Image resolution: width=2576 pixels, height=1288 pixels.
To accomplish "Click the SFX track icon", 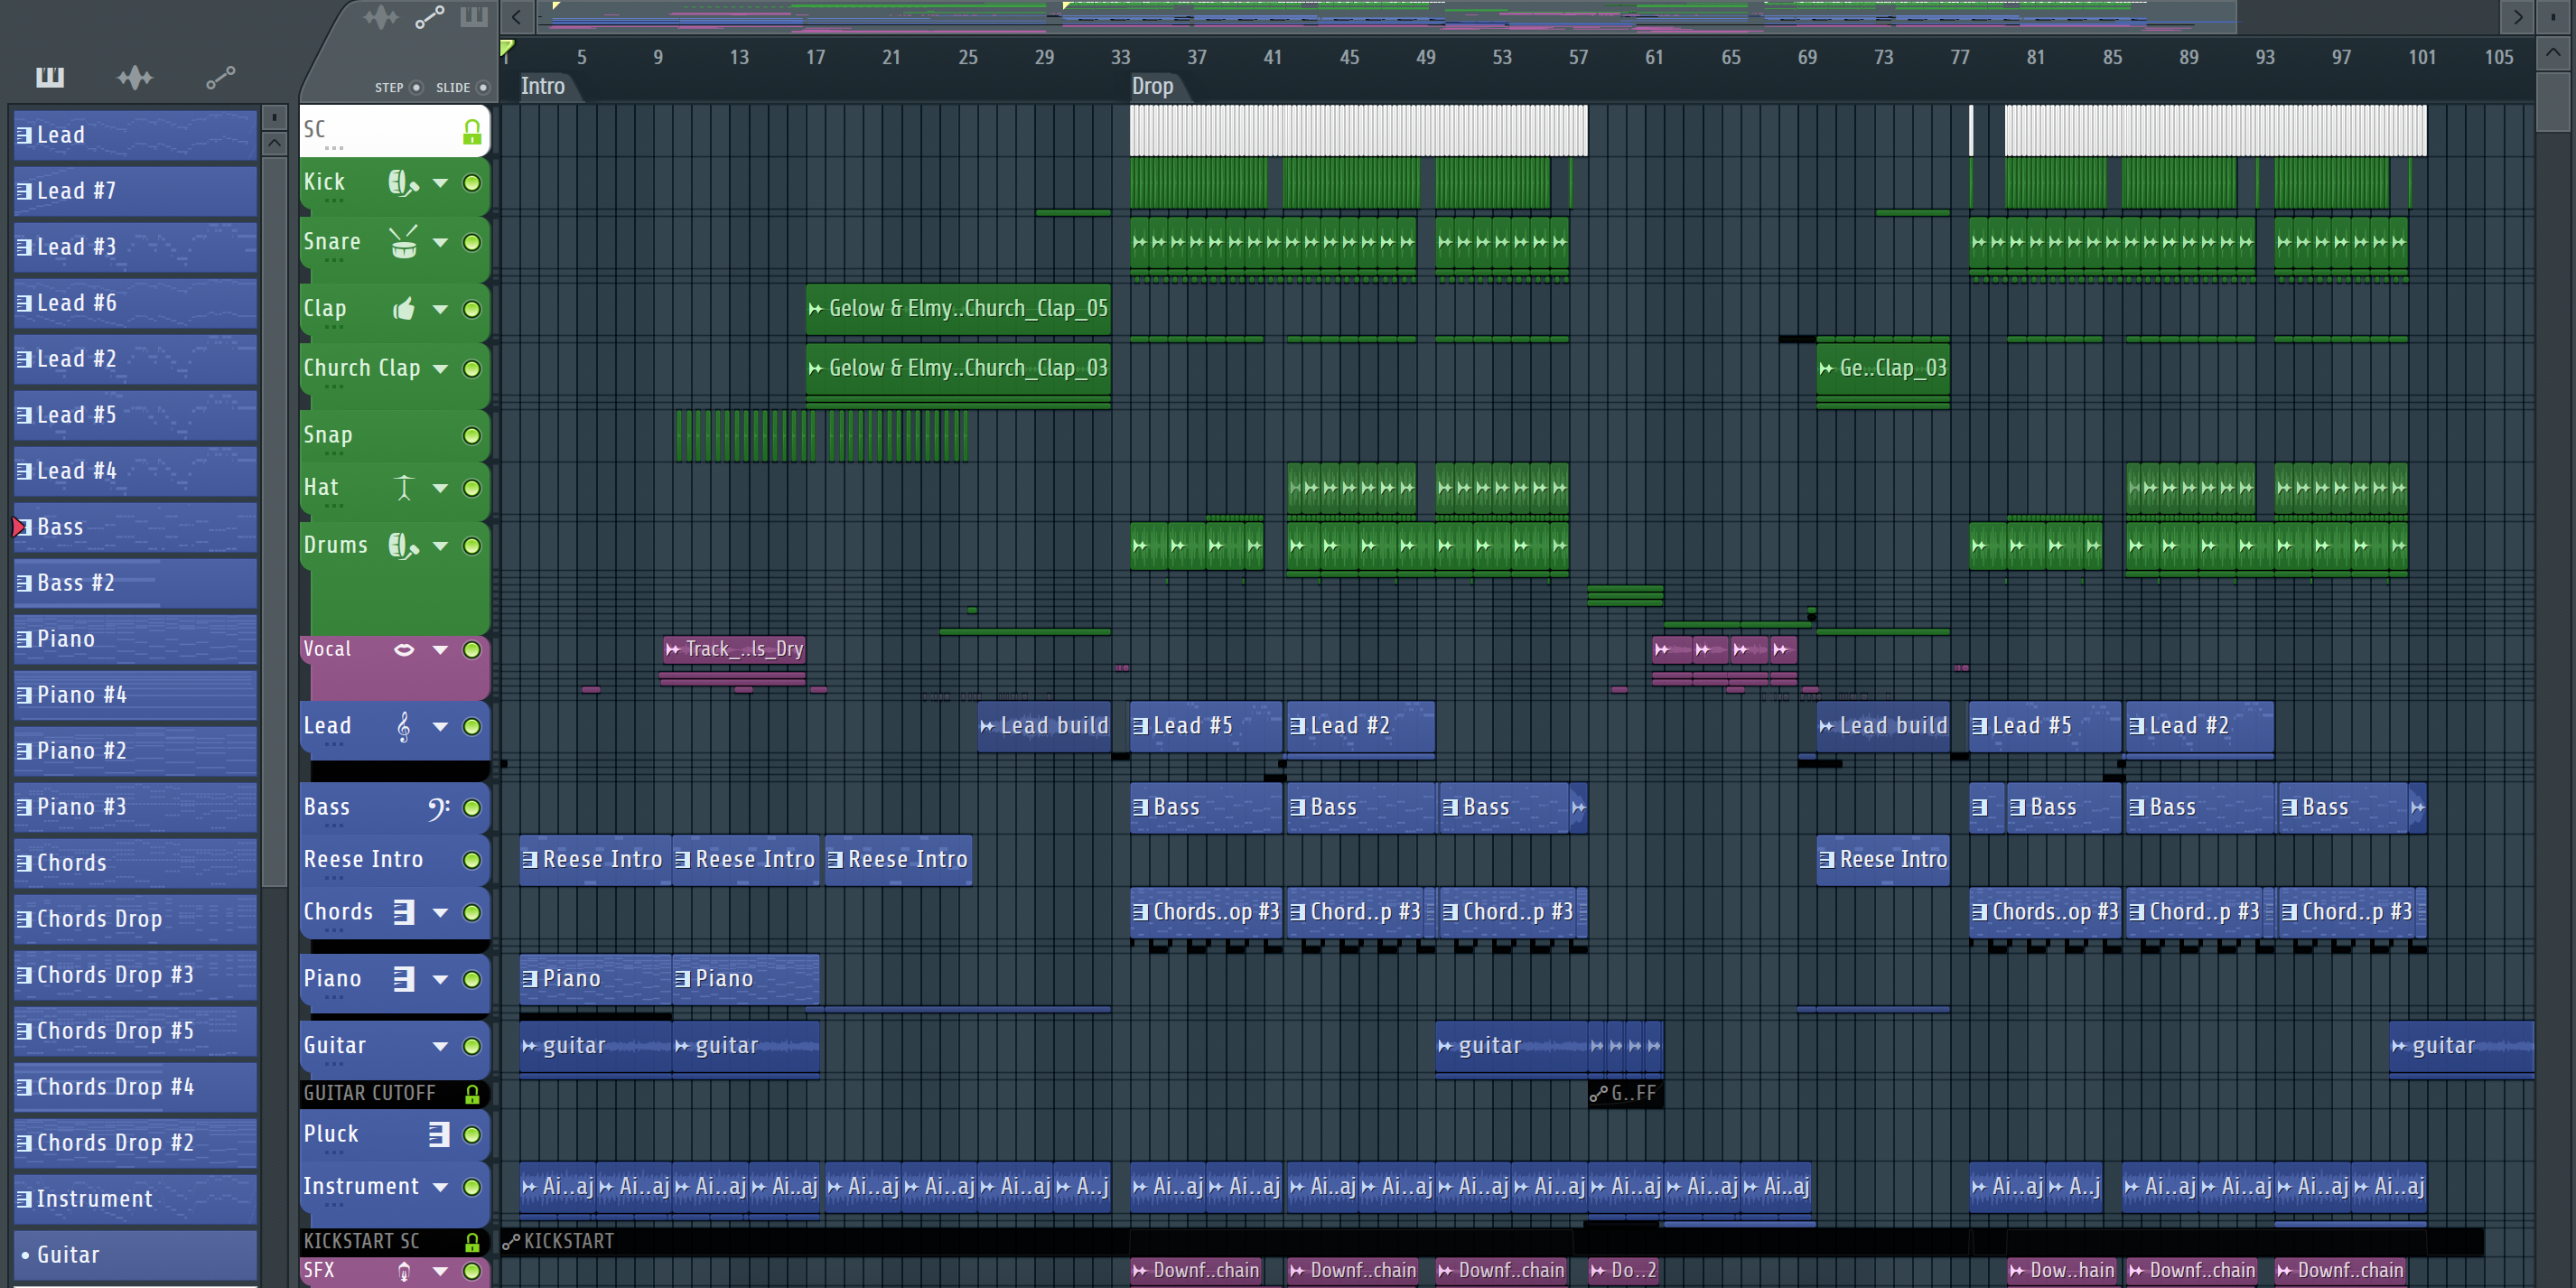I will coord(403,1271).
